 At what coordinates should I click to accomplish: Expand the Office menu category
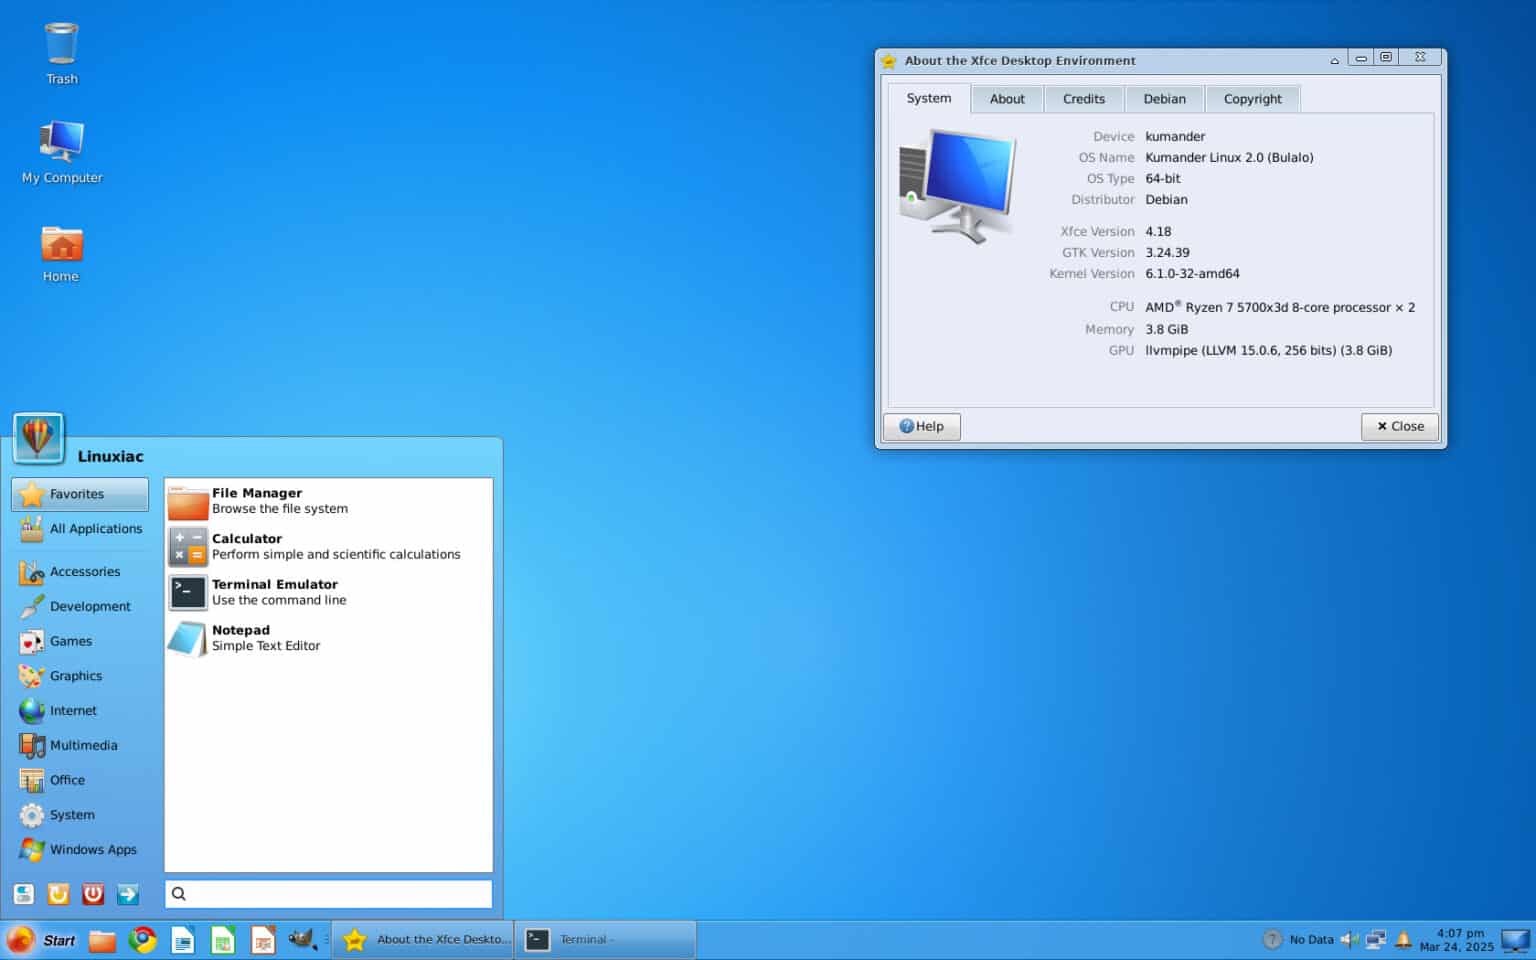(x=67, y=780)
